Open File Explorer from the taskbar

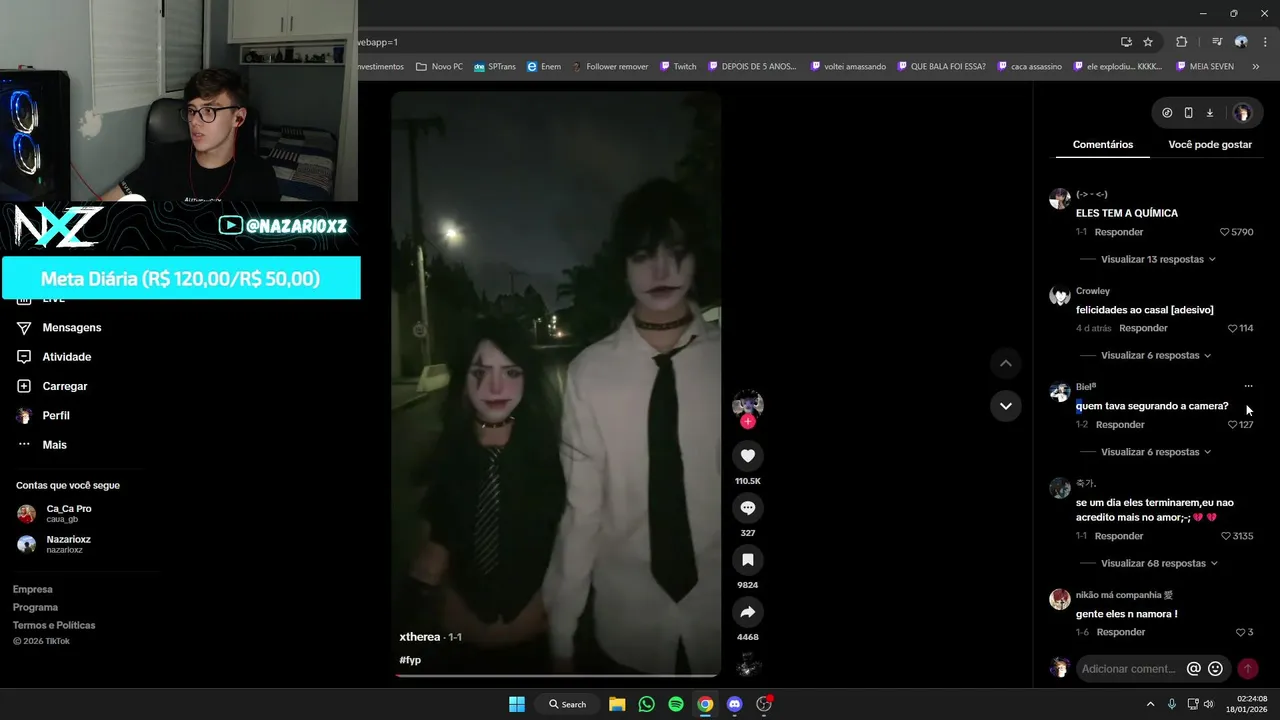617,704
